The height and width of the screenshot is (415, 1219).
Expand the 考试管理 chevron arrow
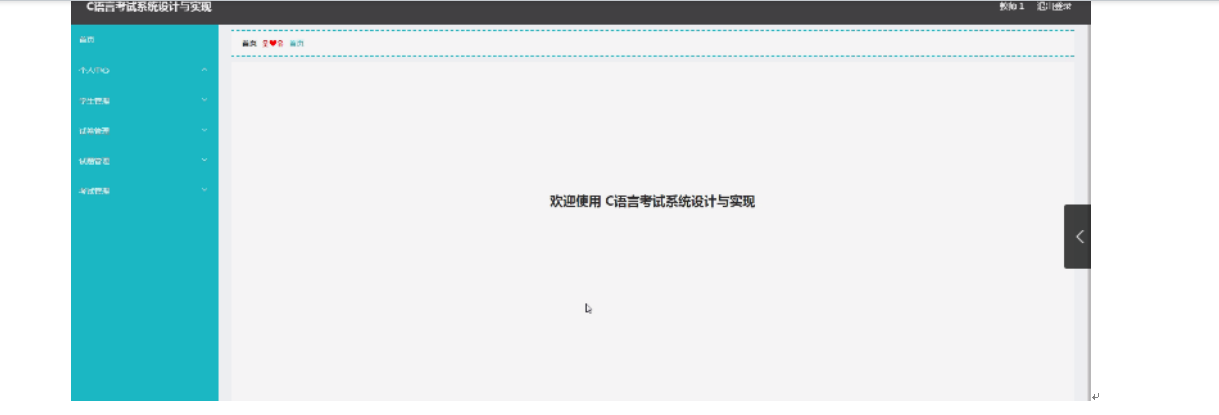[204, 190]
